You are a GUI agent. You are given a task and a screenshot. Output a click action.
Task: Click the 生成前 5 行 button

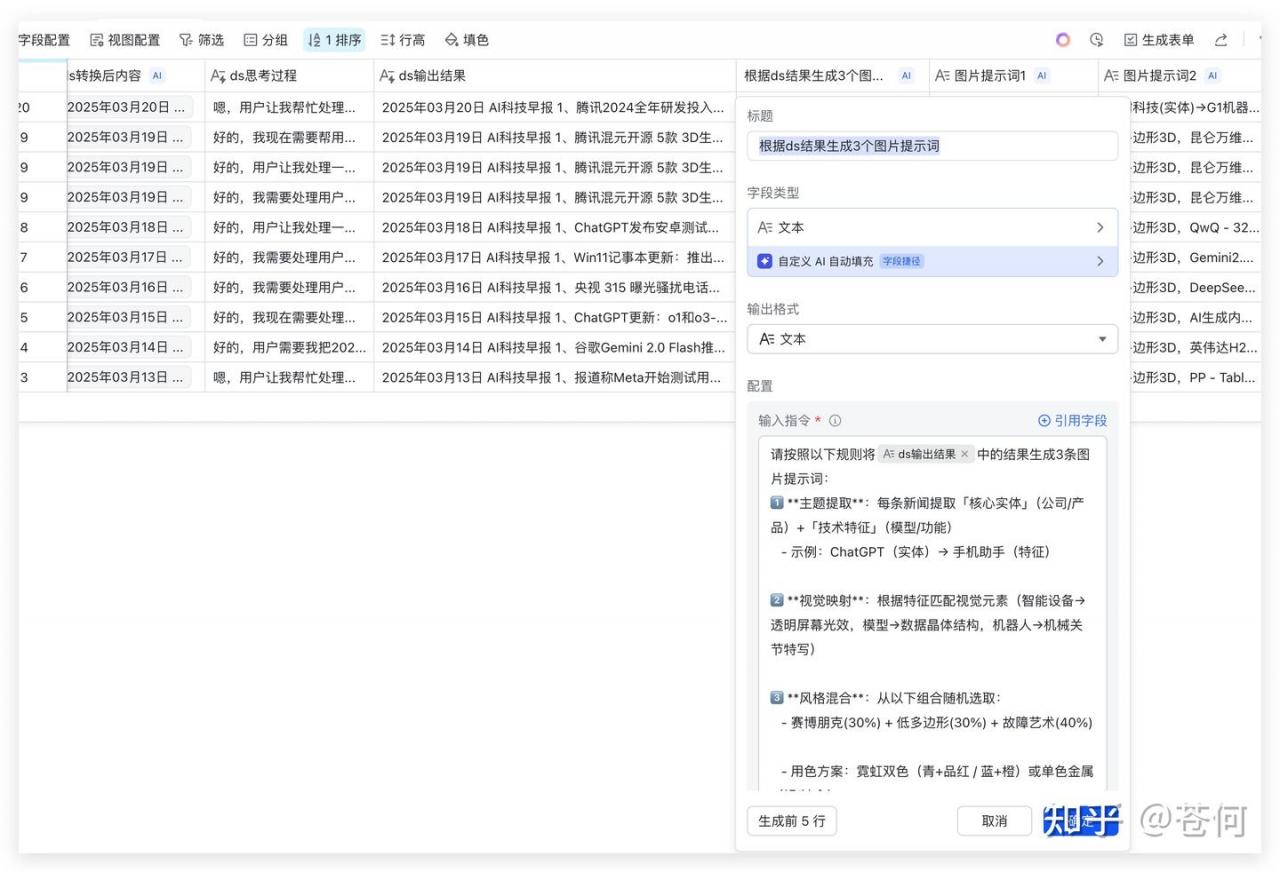792,821
